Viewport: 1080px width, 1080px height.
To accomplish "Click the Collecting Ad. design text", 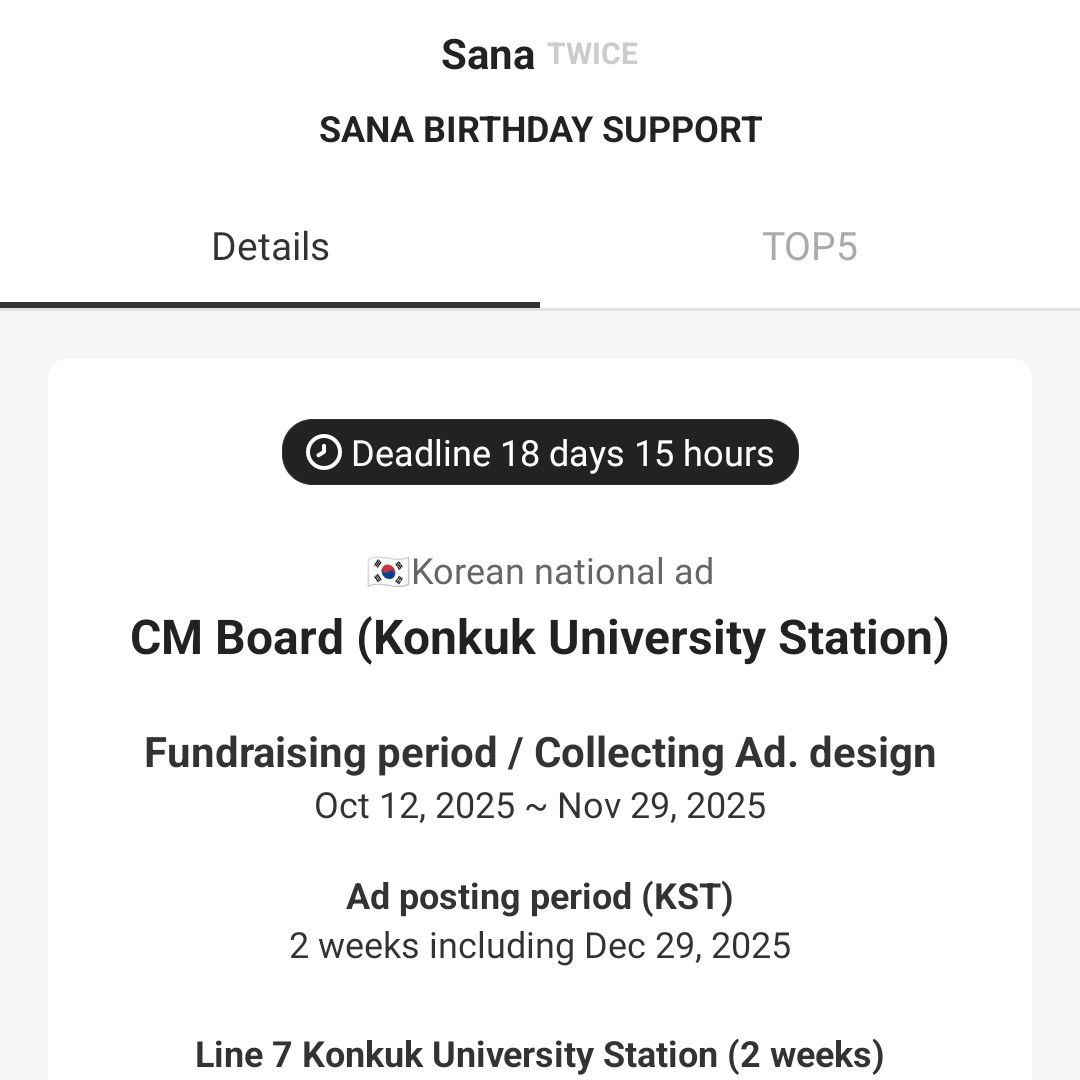I will (x=735, y=753).
